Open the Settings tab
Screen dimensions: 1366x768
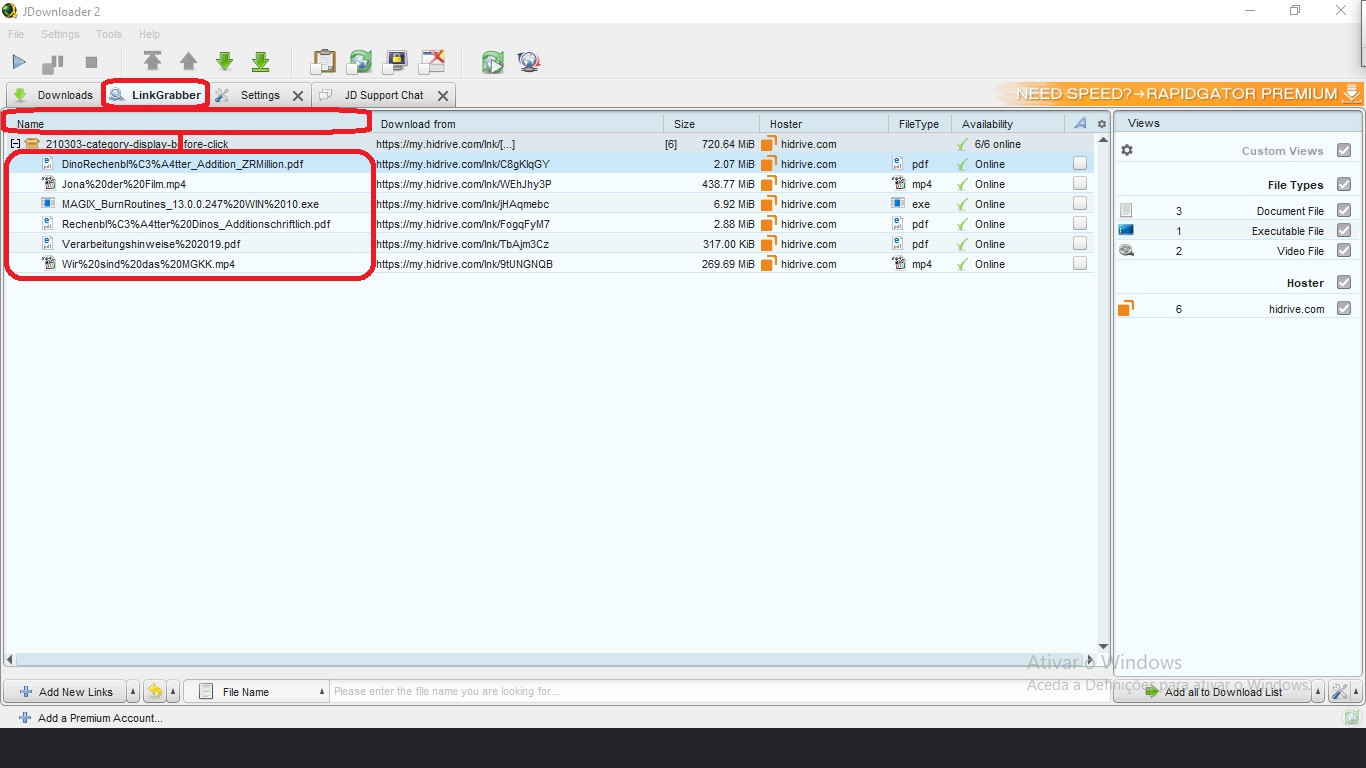[260, 95]
